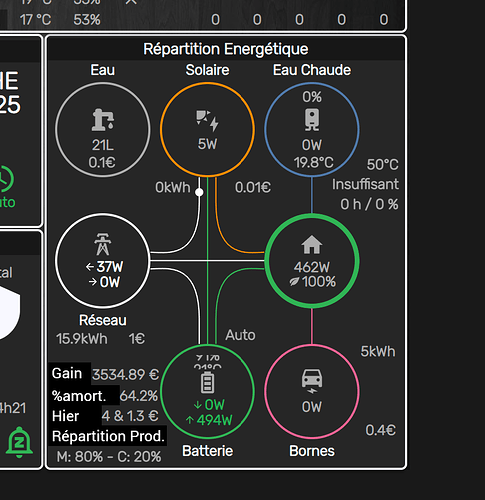Viewport: 485px width, 500px height.
Task: Open the 462W home consumption value
Action: (x=312, y=267)
